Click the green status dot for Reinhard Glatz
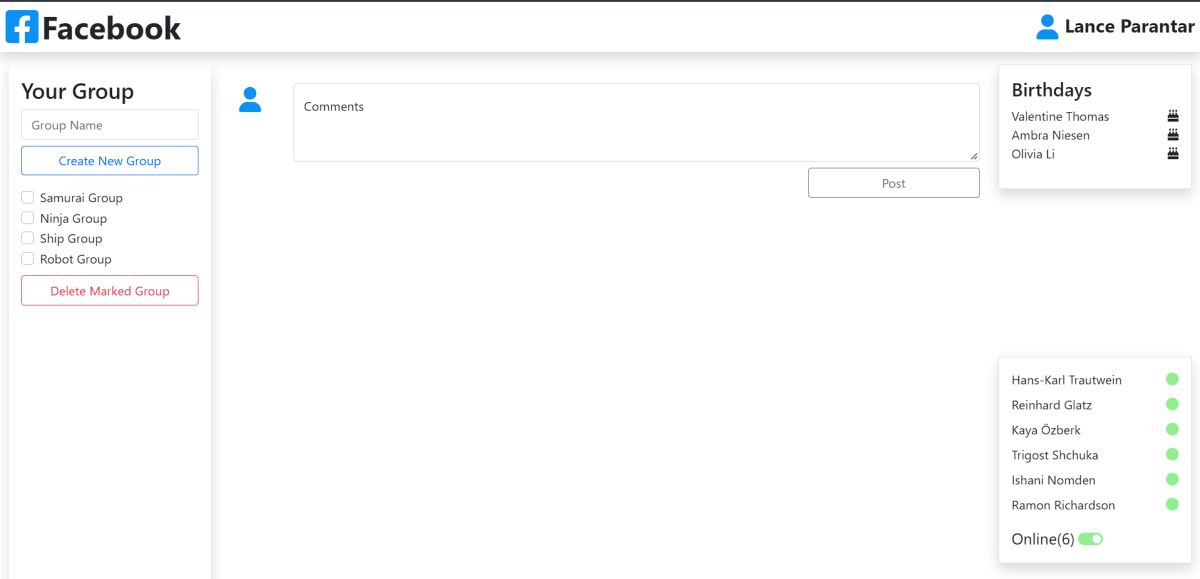 [1172, 404]
